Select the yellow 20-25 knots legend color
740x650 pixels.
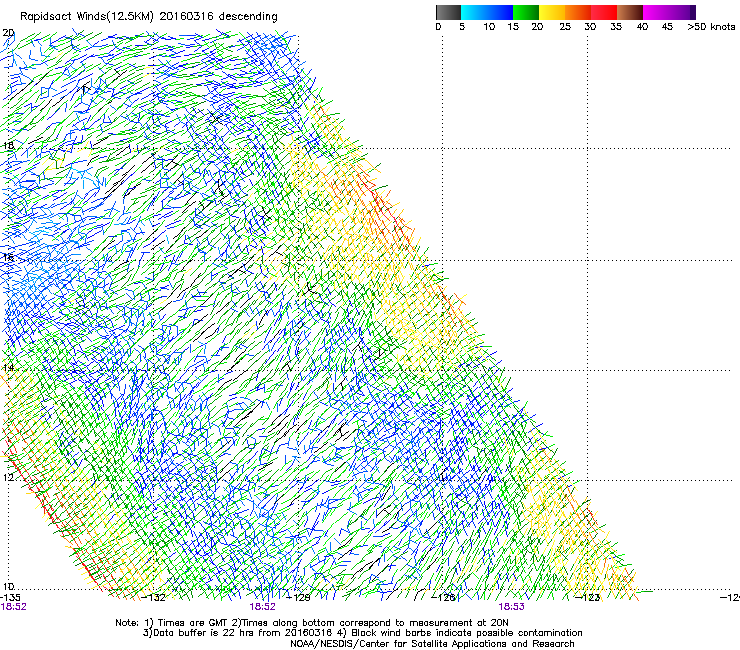coord(552,12)
